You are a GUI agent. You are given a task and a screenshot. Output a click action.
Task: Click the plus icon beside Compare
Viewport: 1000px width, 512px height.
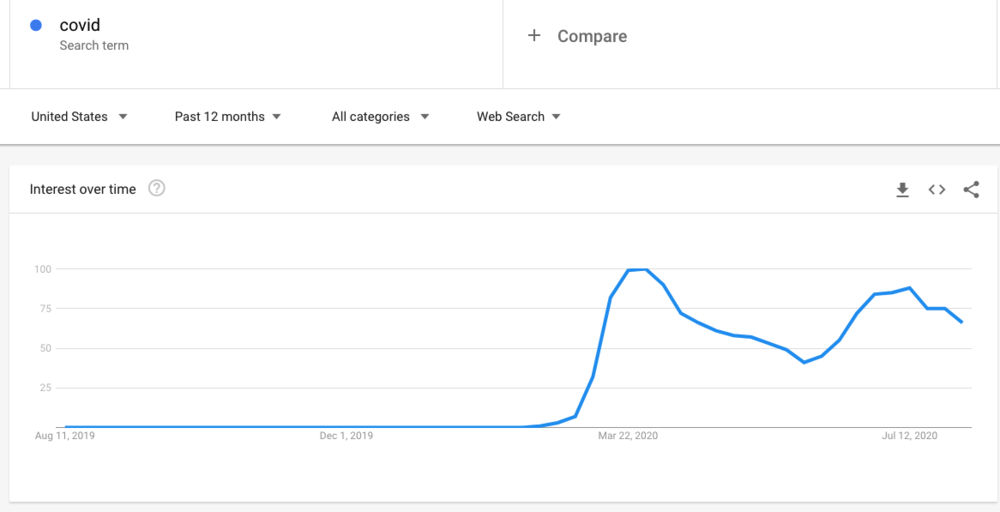pyautogui.click(x=534, y=36)
